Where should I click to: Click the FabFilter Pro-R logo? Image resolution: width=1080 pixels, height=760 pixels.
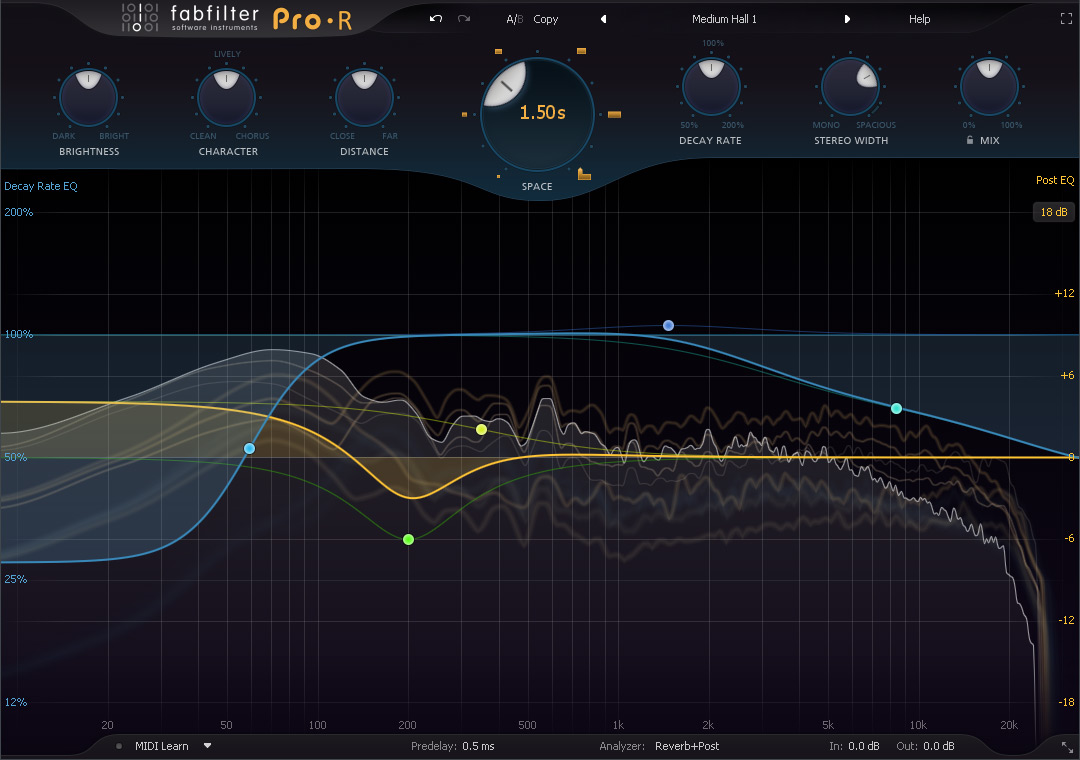coord(237,18)
